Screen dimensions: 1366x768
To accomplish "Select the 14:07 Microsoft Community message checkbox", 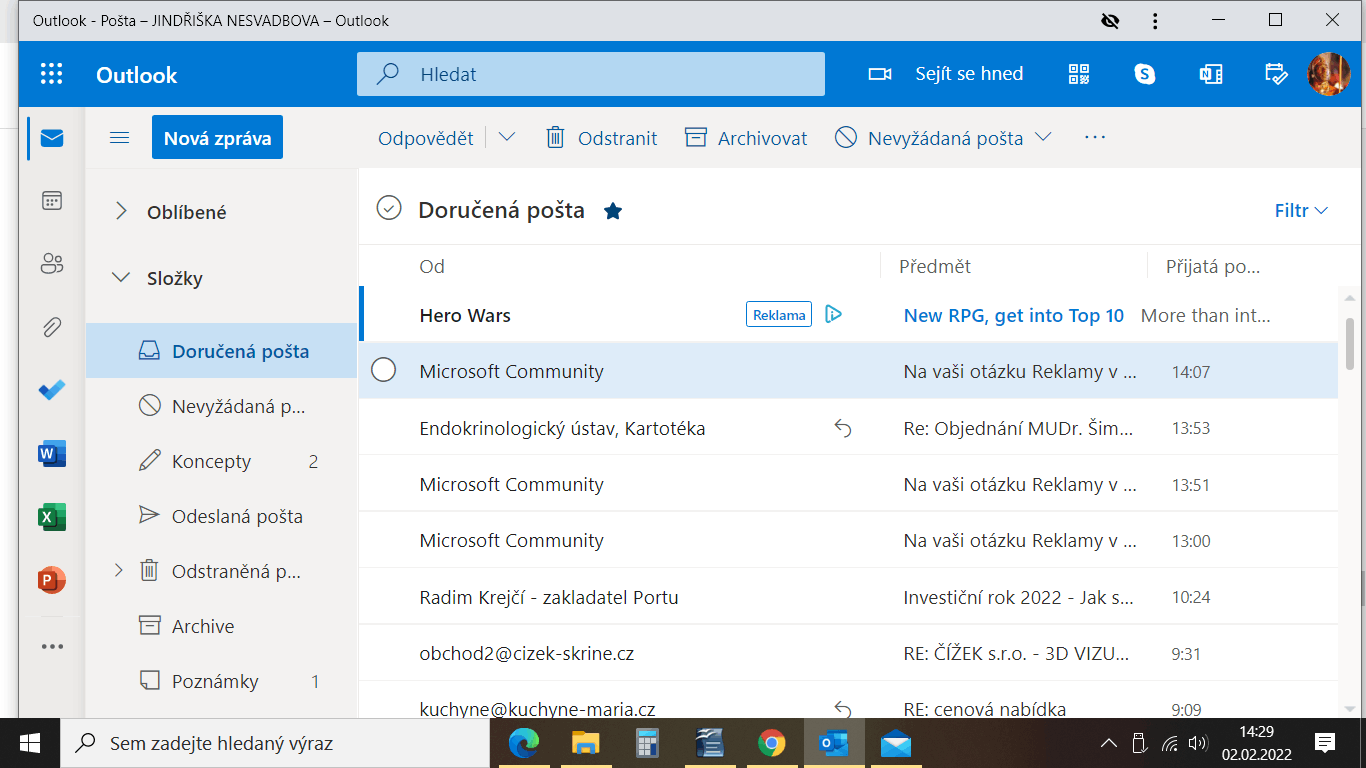I will [384, 370].
